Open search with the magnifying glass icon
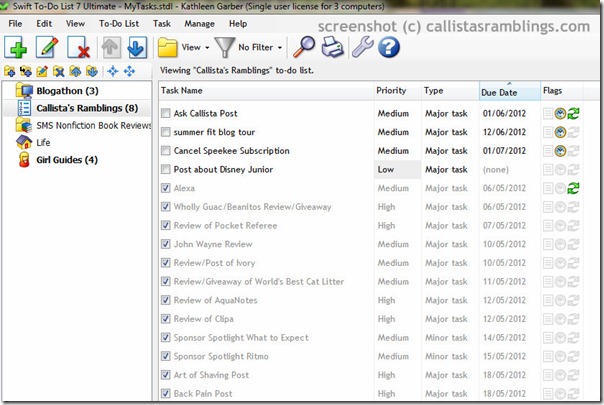The height and width of the screenshot is (405, 604). 303,47
